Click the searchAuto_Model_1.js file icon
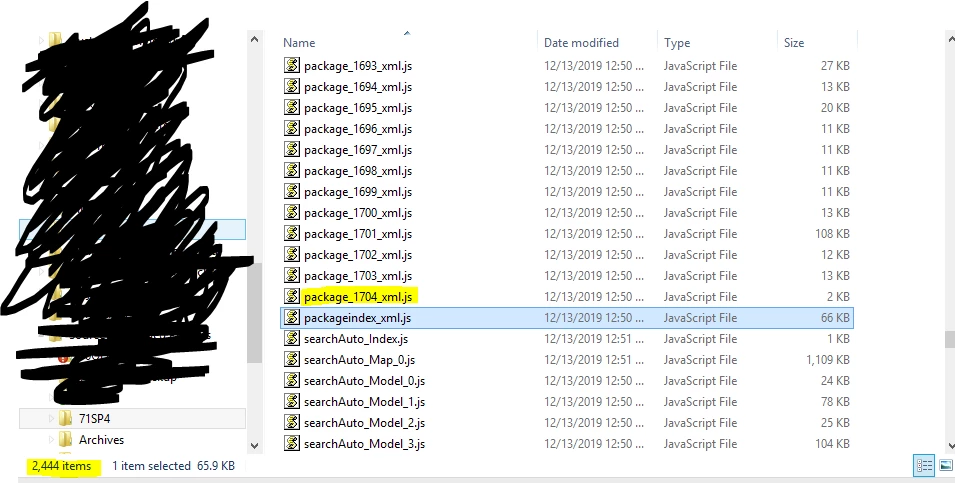 point(292,401)
